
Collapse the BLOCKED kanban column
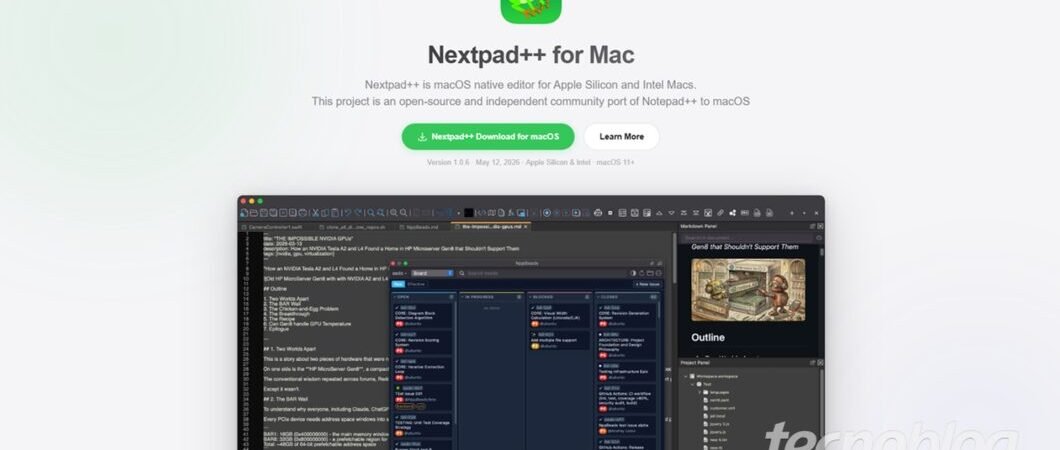[530, 297]
